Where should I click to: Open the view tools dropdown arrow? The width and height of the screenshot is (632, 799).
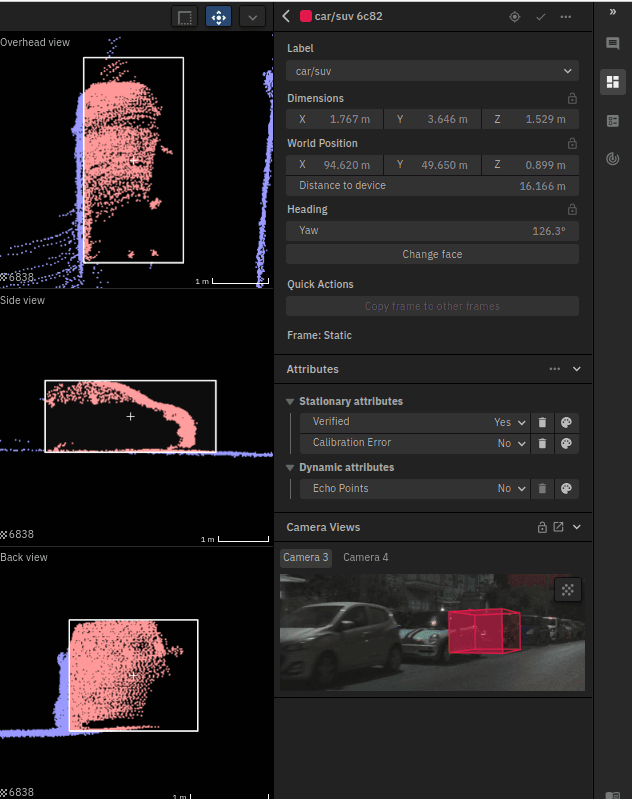click(x=252, y=17)
